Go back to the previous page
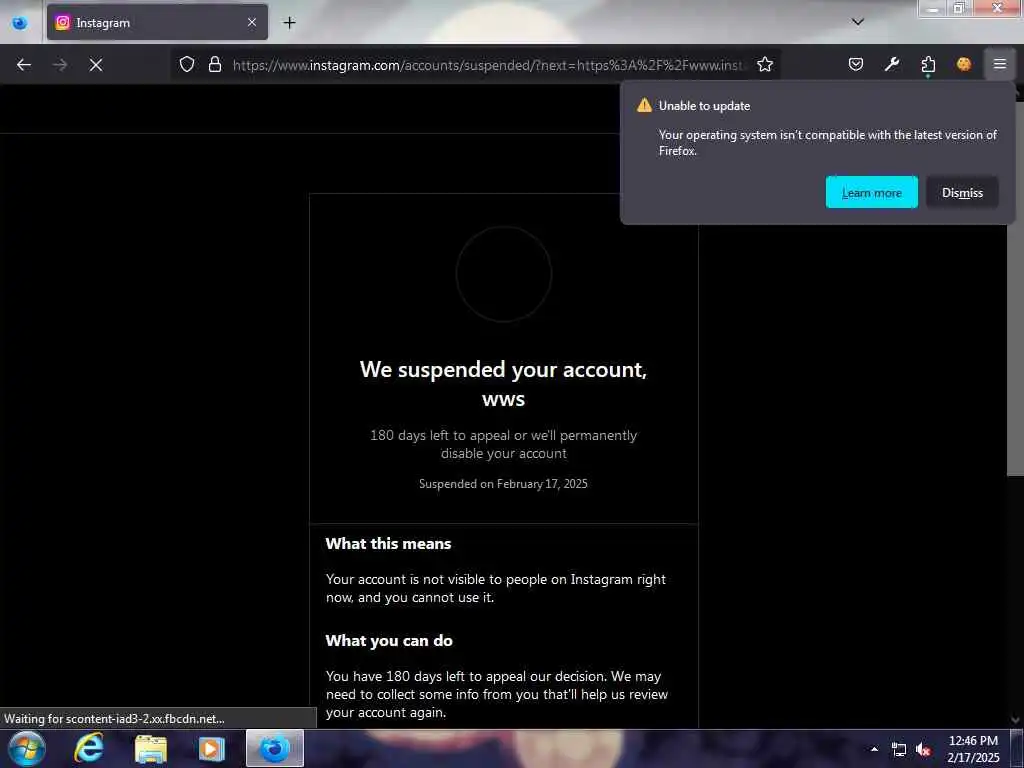The width and height of the screenshot is (1024, 768). tap(24, 65)
